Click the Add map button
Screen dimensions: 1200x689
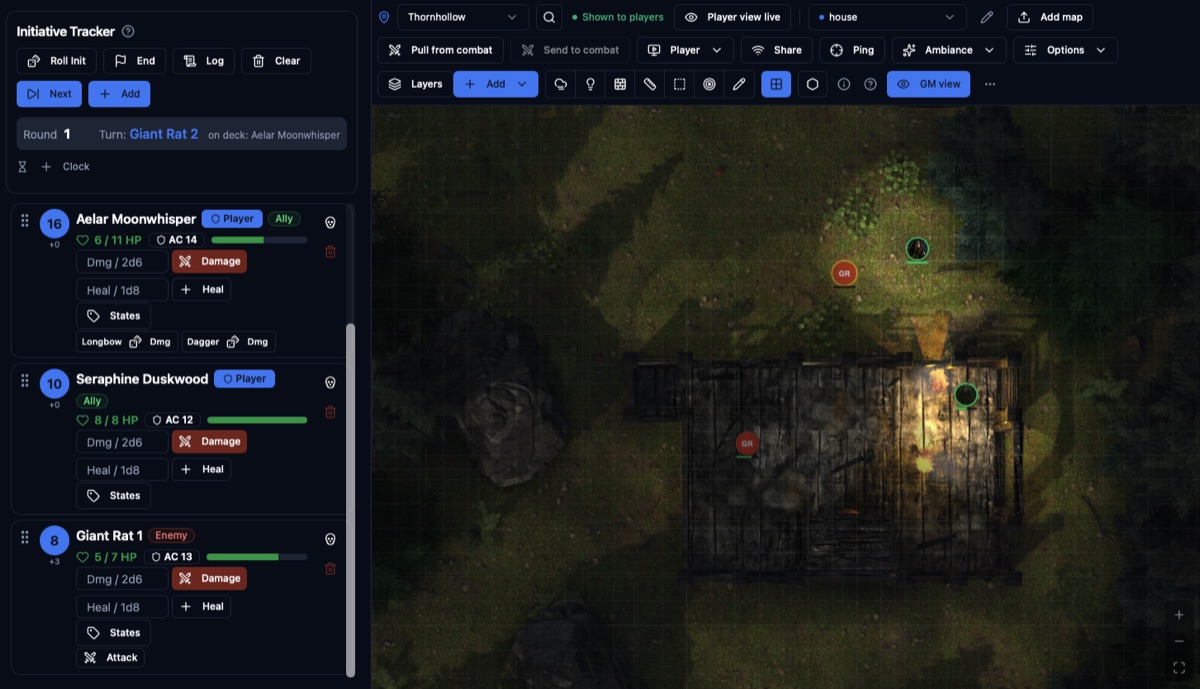coord(1050,17)
